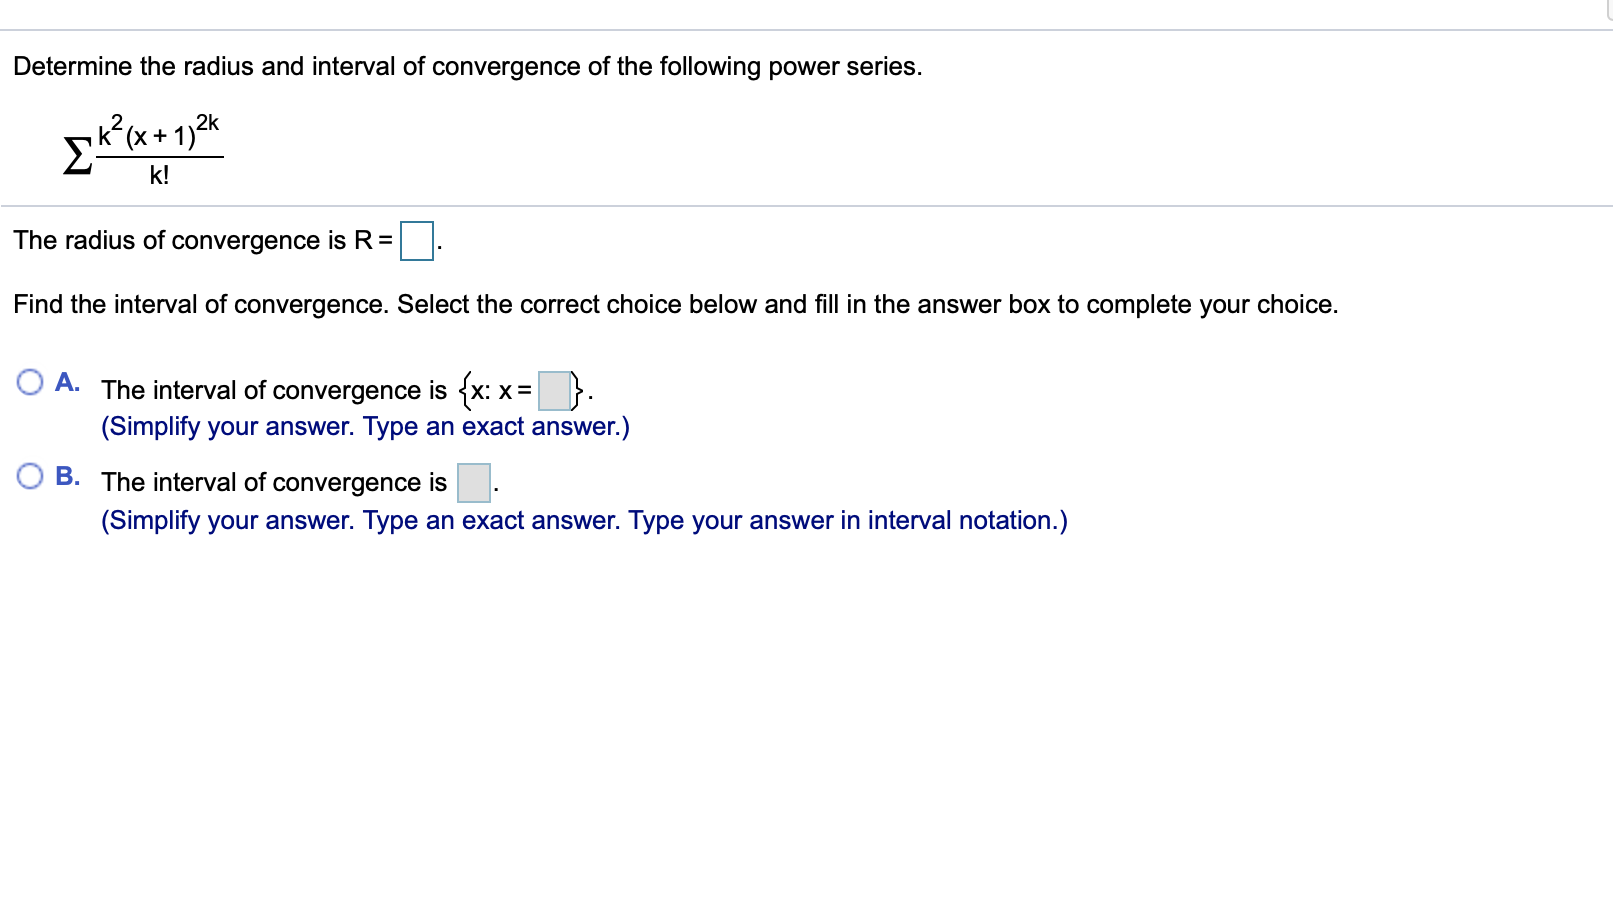
Task: Click the label A next to its radio
Action: pos(67,381)
